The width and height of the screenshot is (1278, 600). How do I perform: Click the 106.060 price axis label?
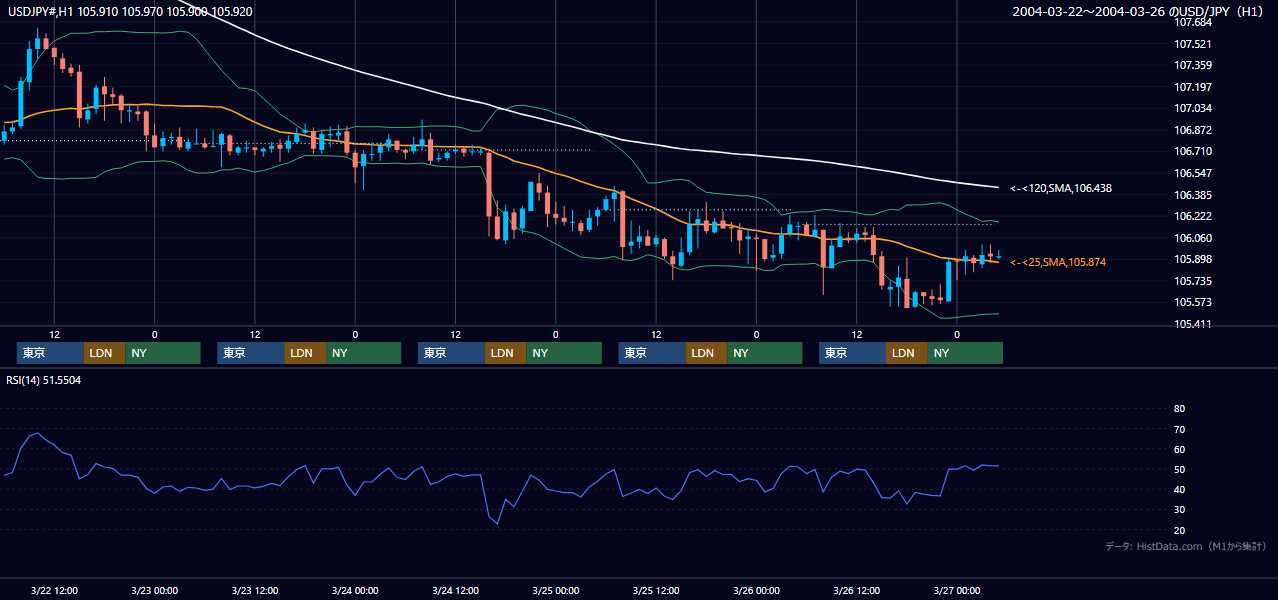pos(1192,238)
